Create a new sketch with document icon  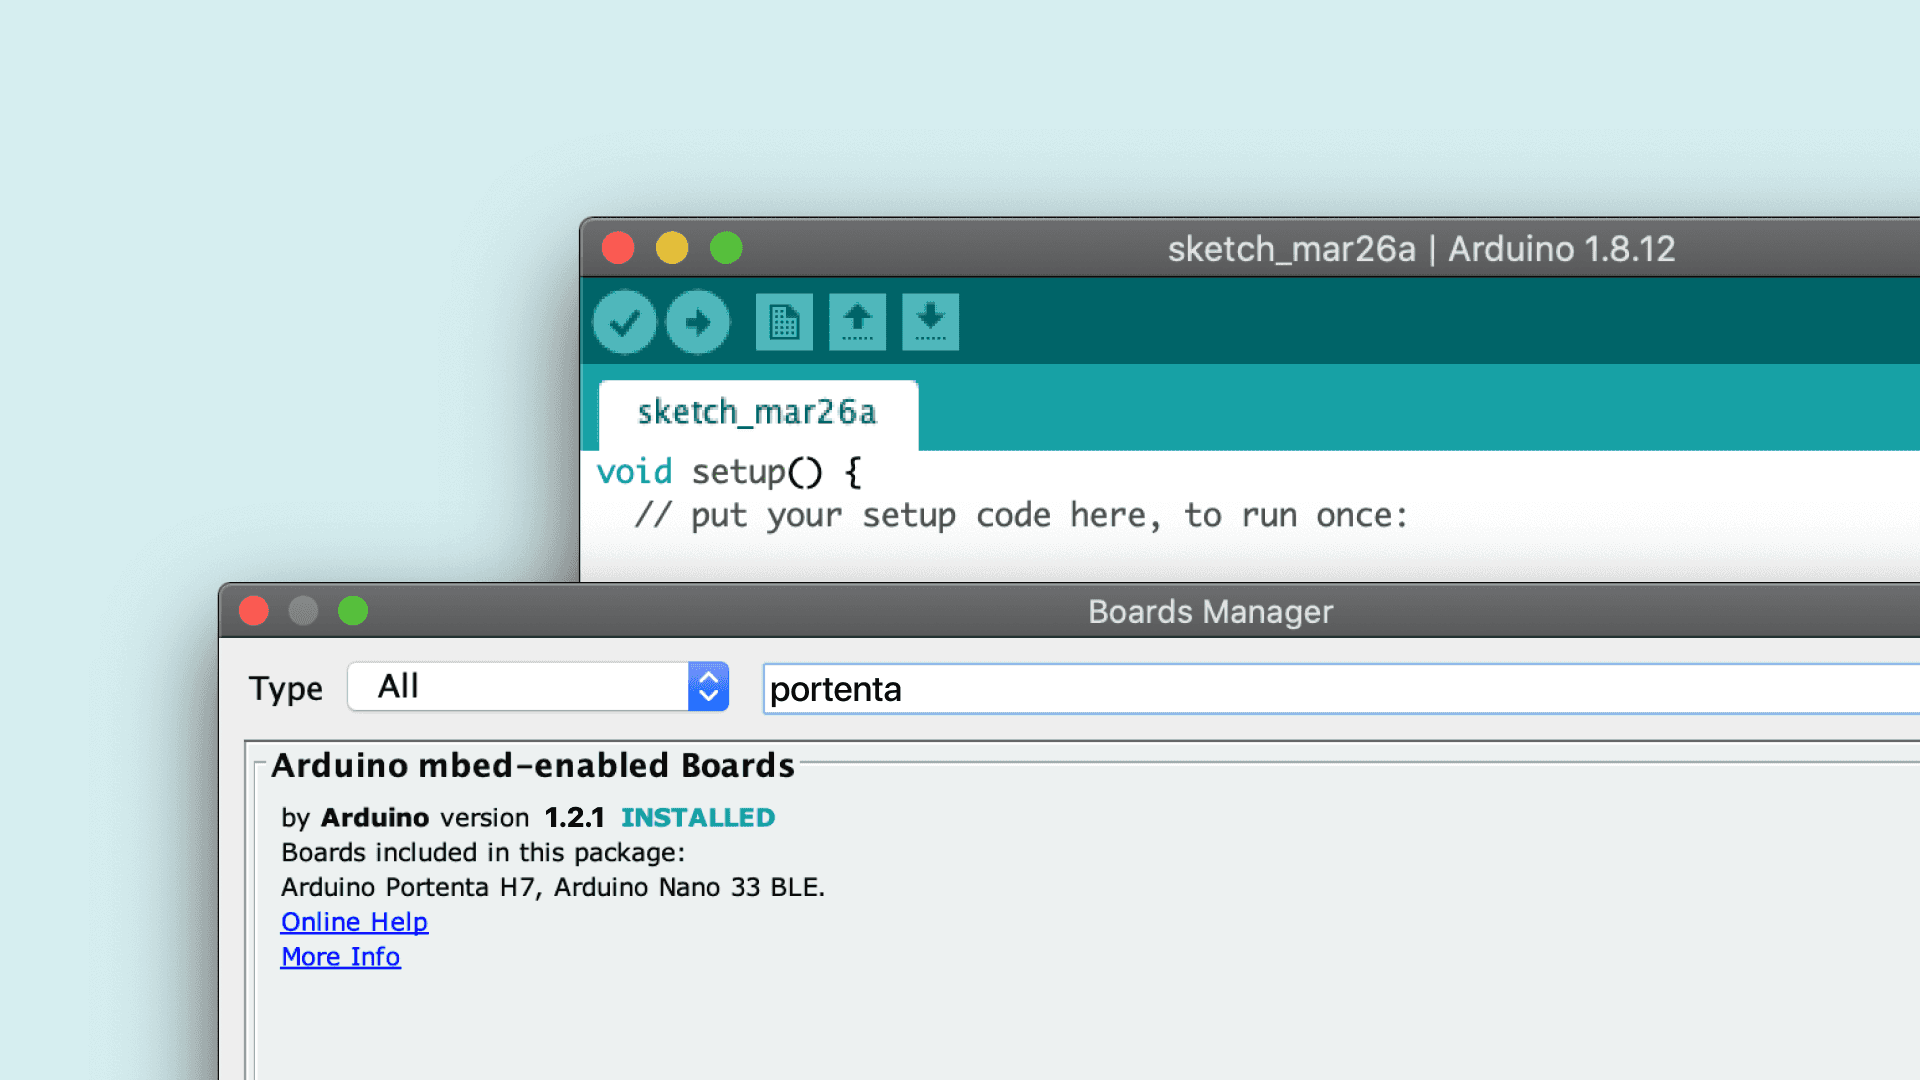point(784,322)
